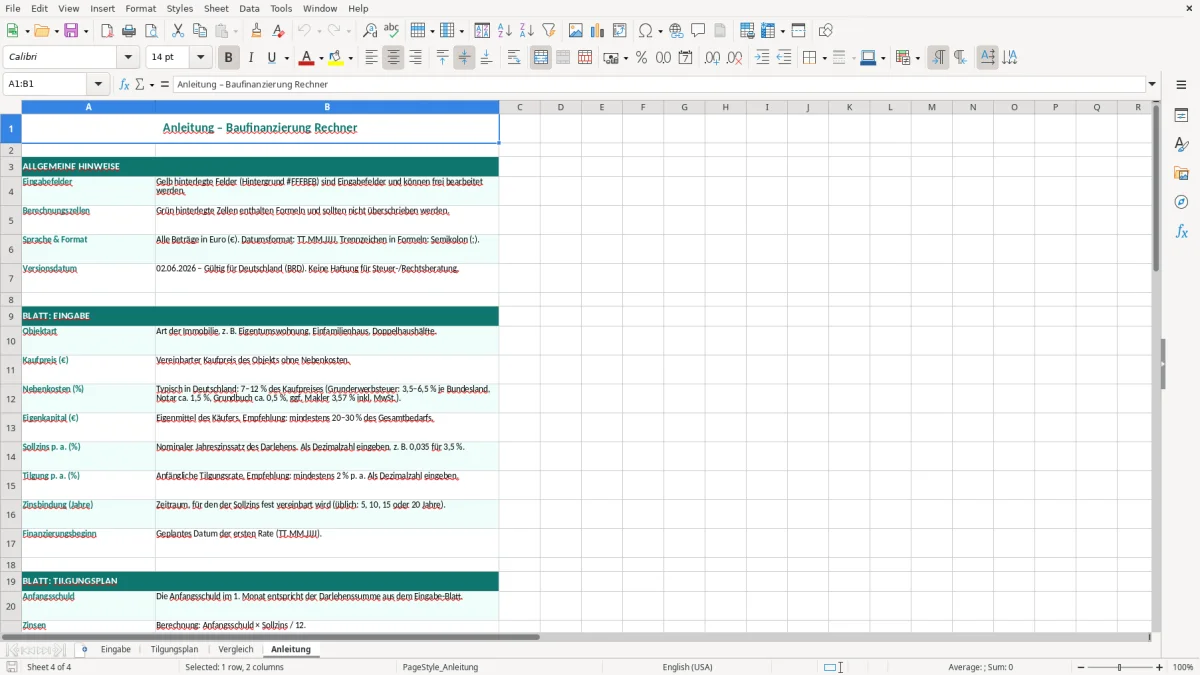Run the spelling check
Viewport: 1200px width, 675px height.
tap(391, 31)
